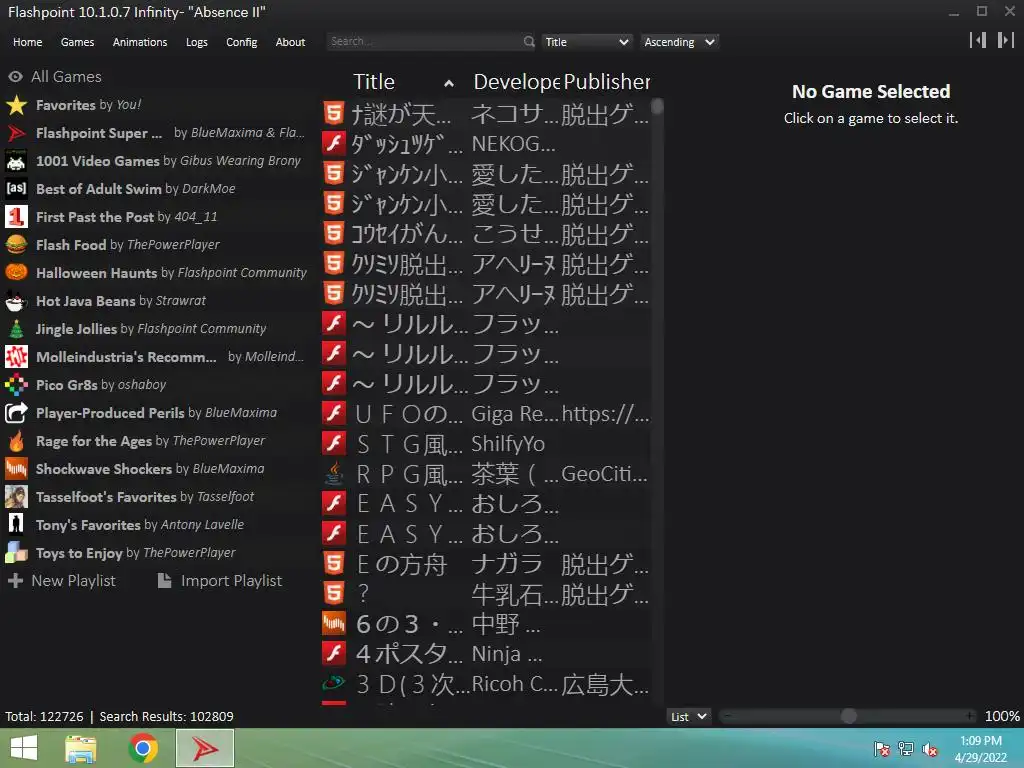The image size is (1024, 768).
Task: Click the Java icon of RPG風 row
Action: (334, 473)
